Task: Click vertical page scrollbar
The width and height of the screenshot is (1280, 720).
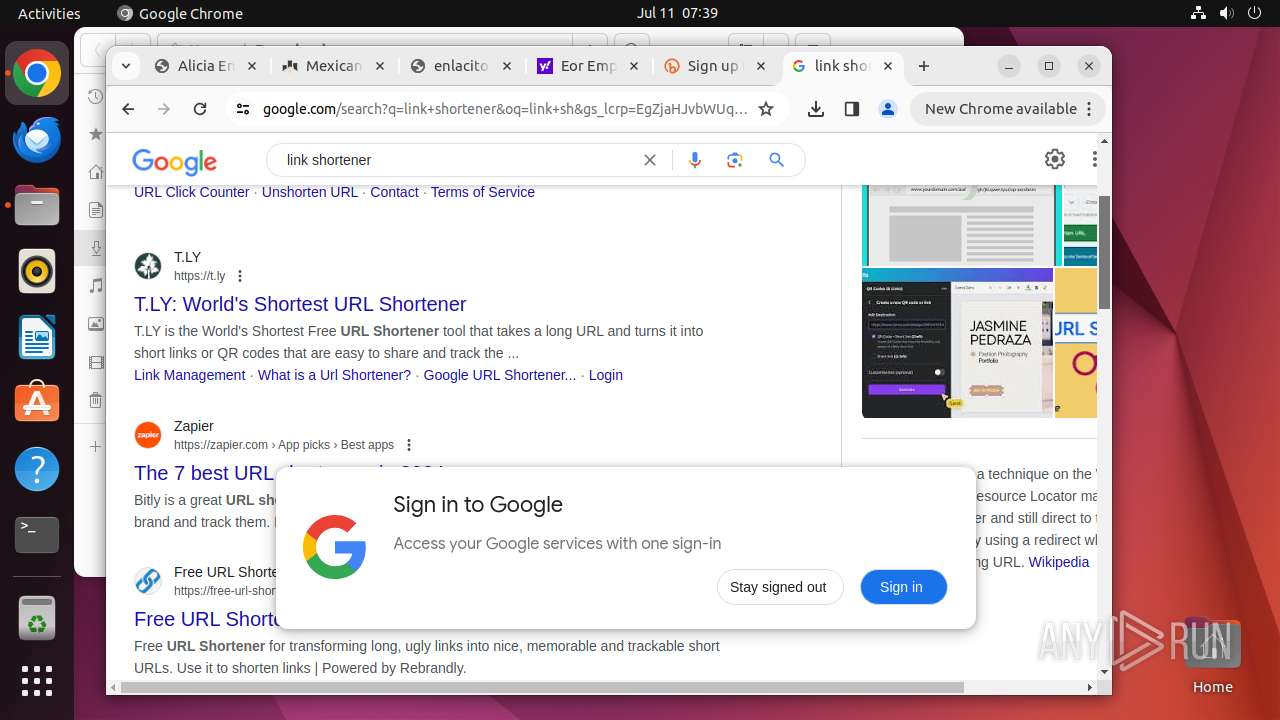Action: (1104, 250)
